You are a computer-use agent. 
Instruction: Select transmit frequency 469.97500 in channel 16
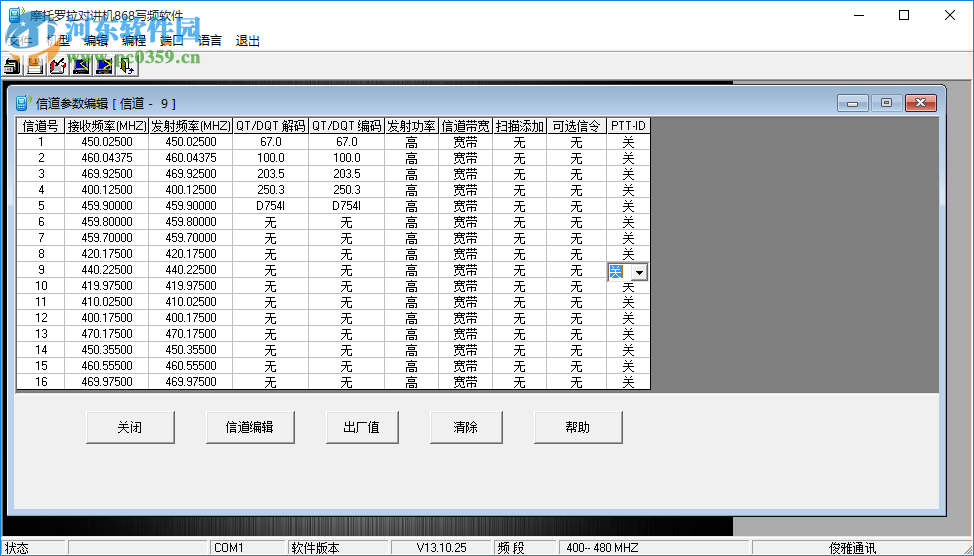[191, 382]
